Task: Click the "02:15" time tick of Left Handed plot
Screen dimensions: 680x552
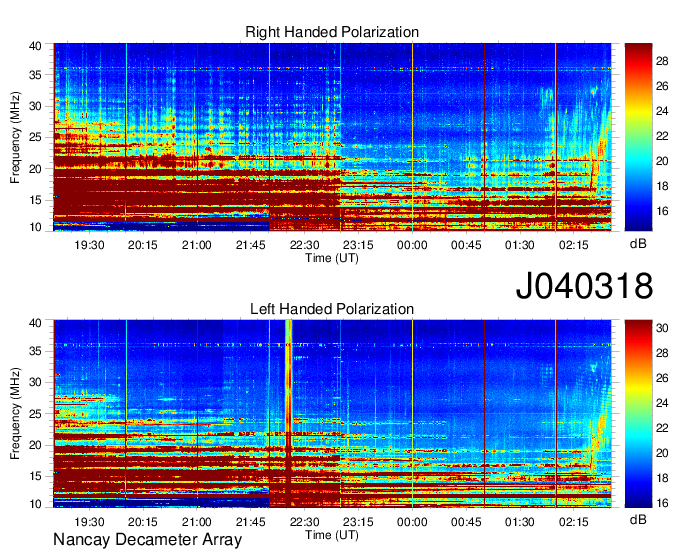Action: [x=574, y=522]
